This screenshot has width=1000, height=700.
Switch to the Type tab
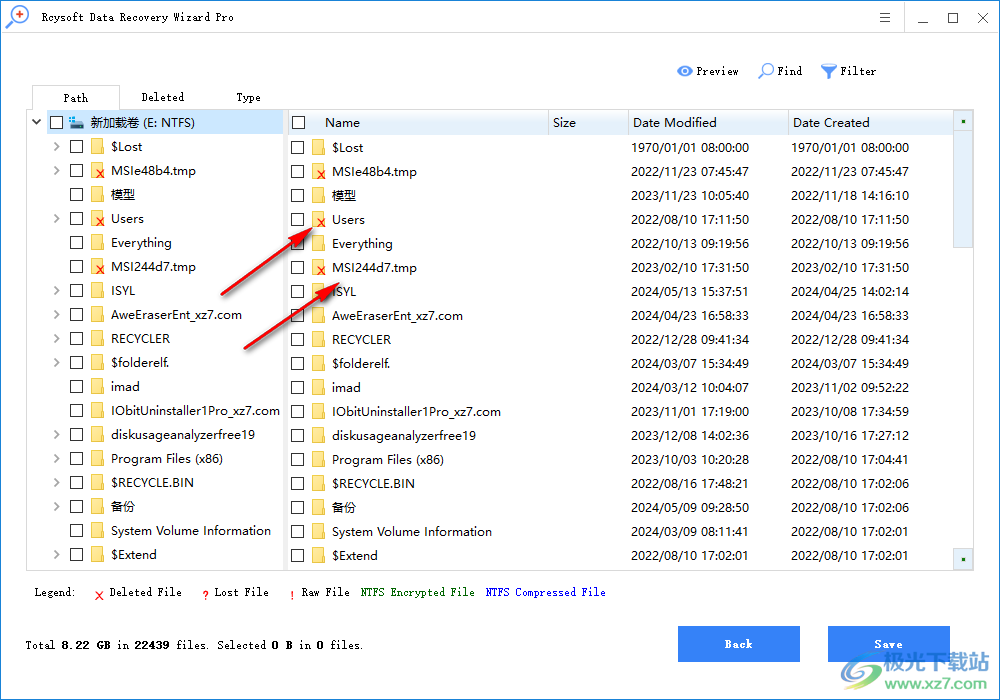248,97
